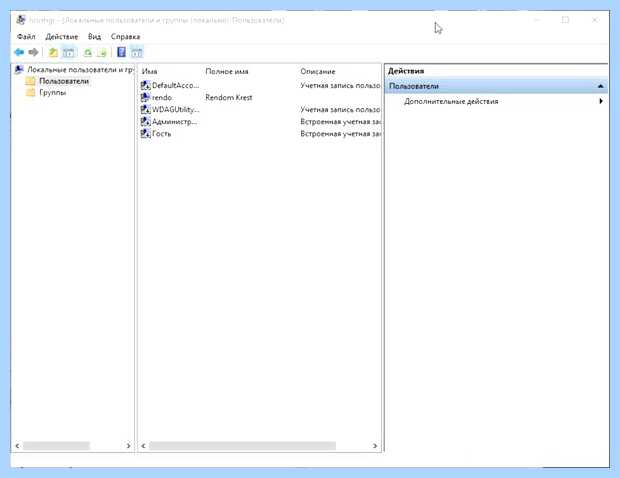Click the users list horizontal scrollbar thumb
Image resolution: width=620 pixels, height=478 pixels.
click(242, 446)
